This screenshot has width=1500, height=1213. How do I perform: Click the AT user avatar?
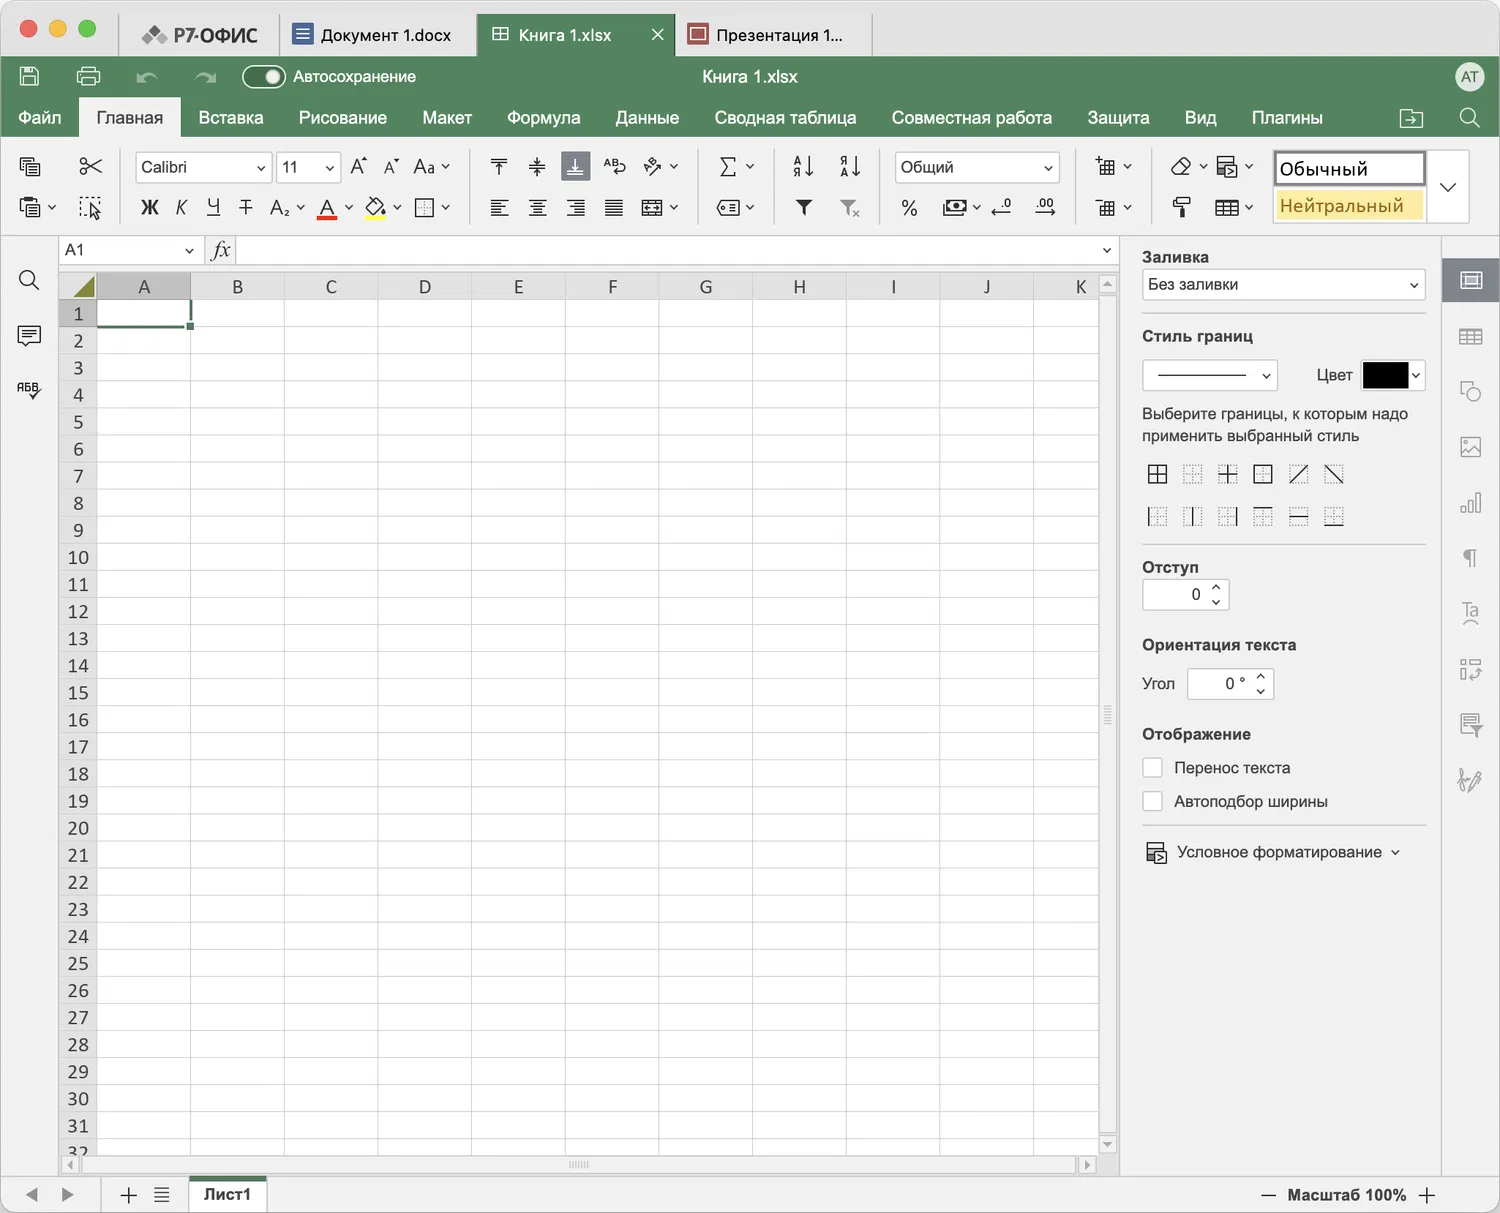(x=1469, y=76)
